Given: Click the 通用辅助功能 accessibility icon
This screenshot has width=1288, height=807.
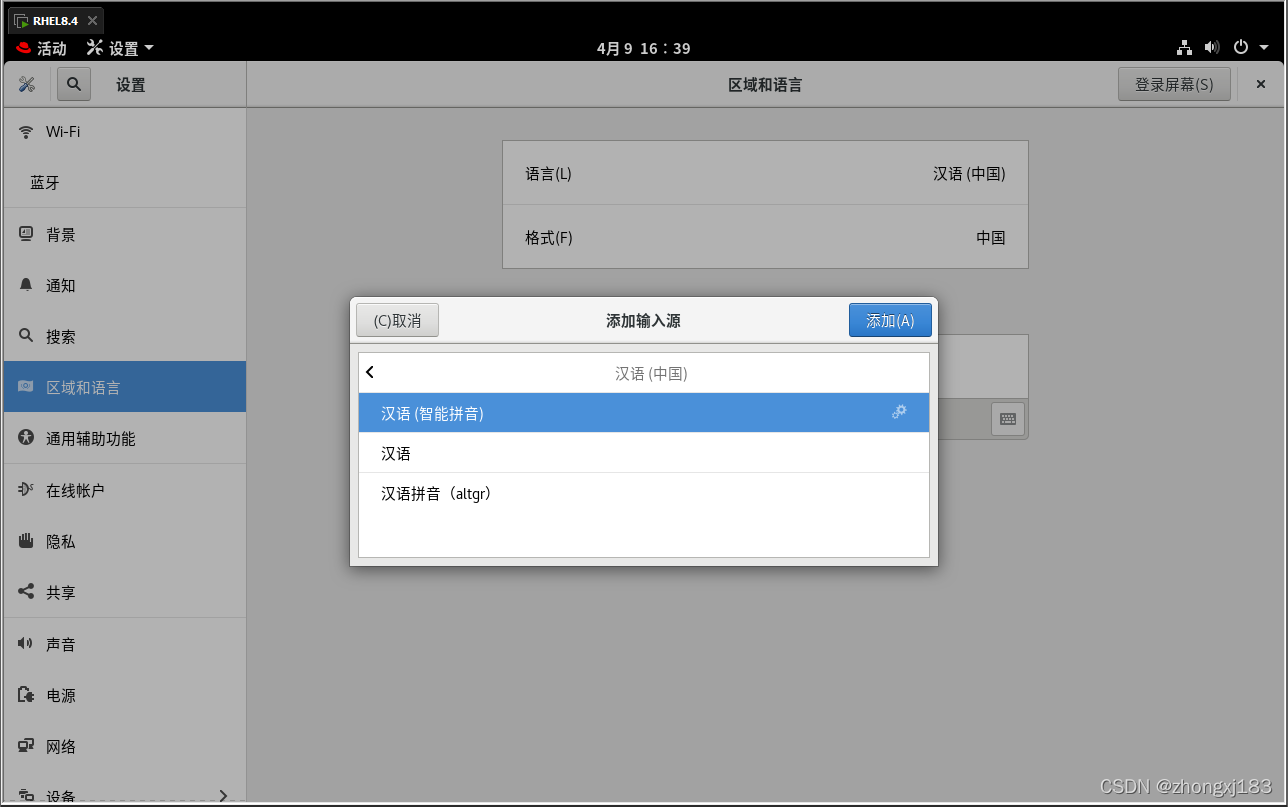Looking at the screenshot, I should [x=26, y=438].
